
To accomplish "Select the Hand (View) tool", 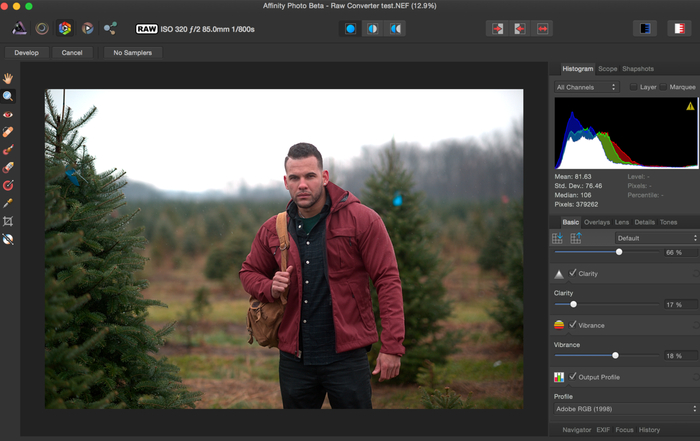I will (x=8, y=78).
